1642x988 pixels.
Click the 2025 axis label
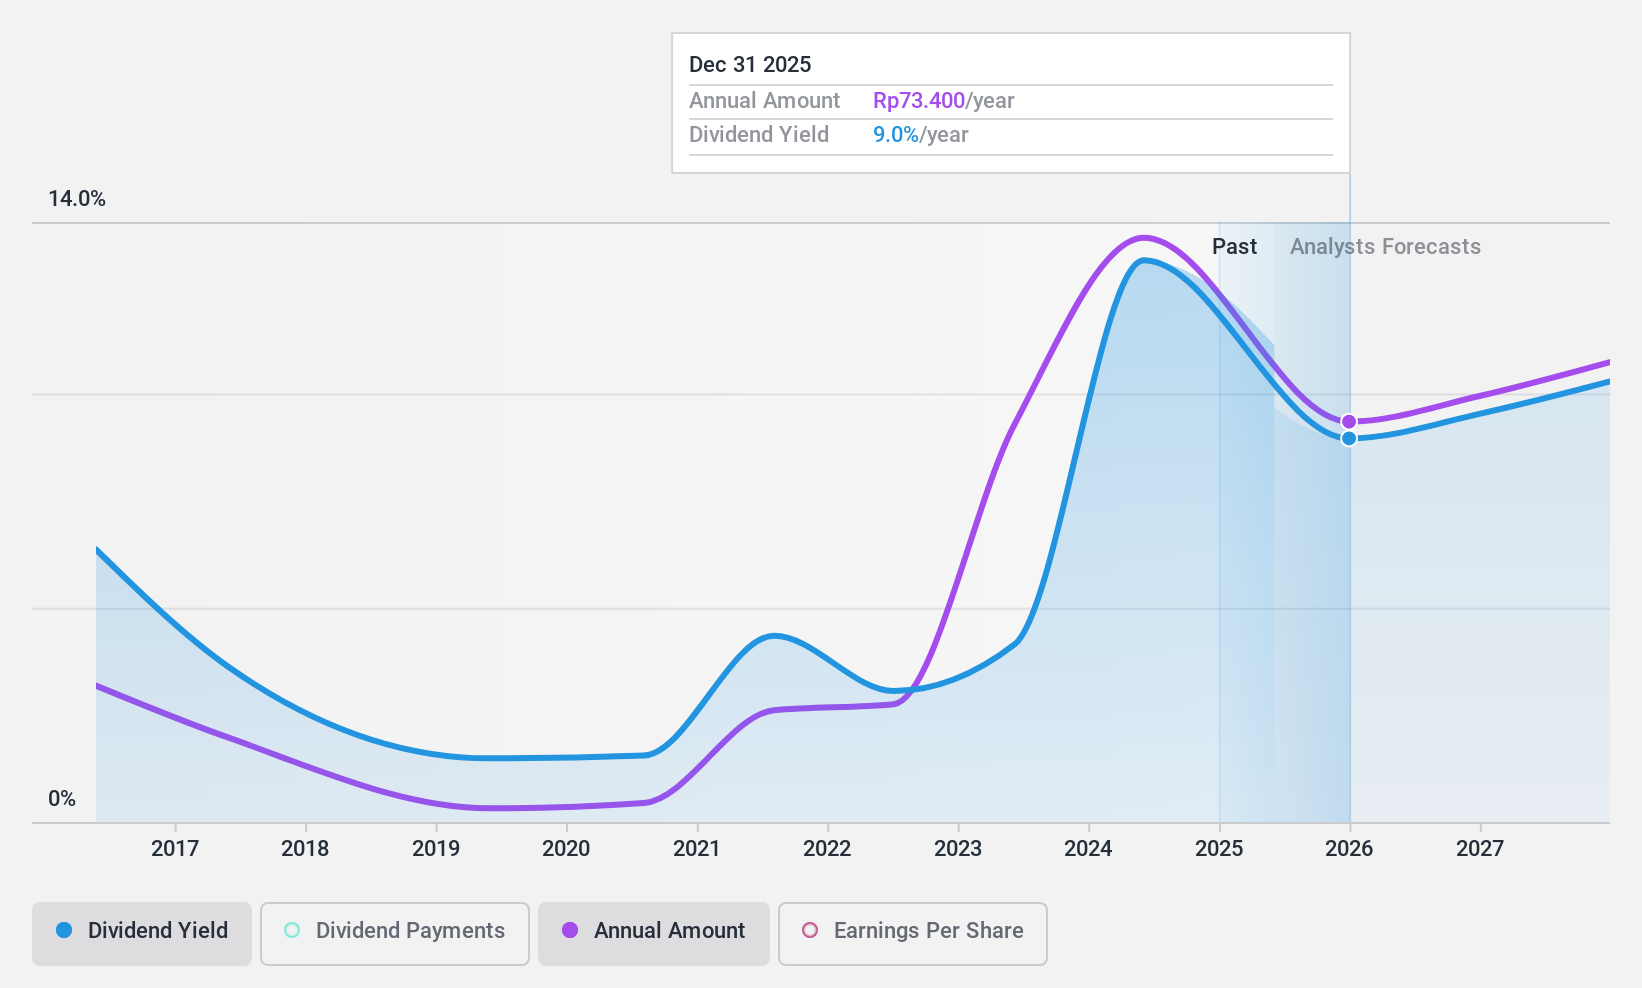[1219, 849]
